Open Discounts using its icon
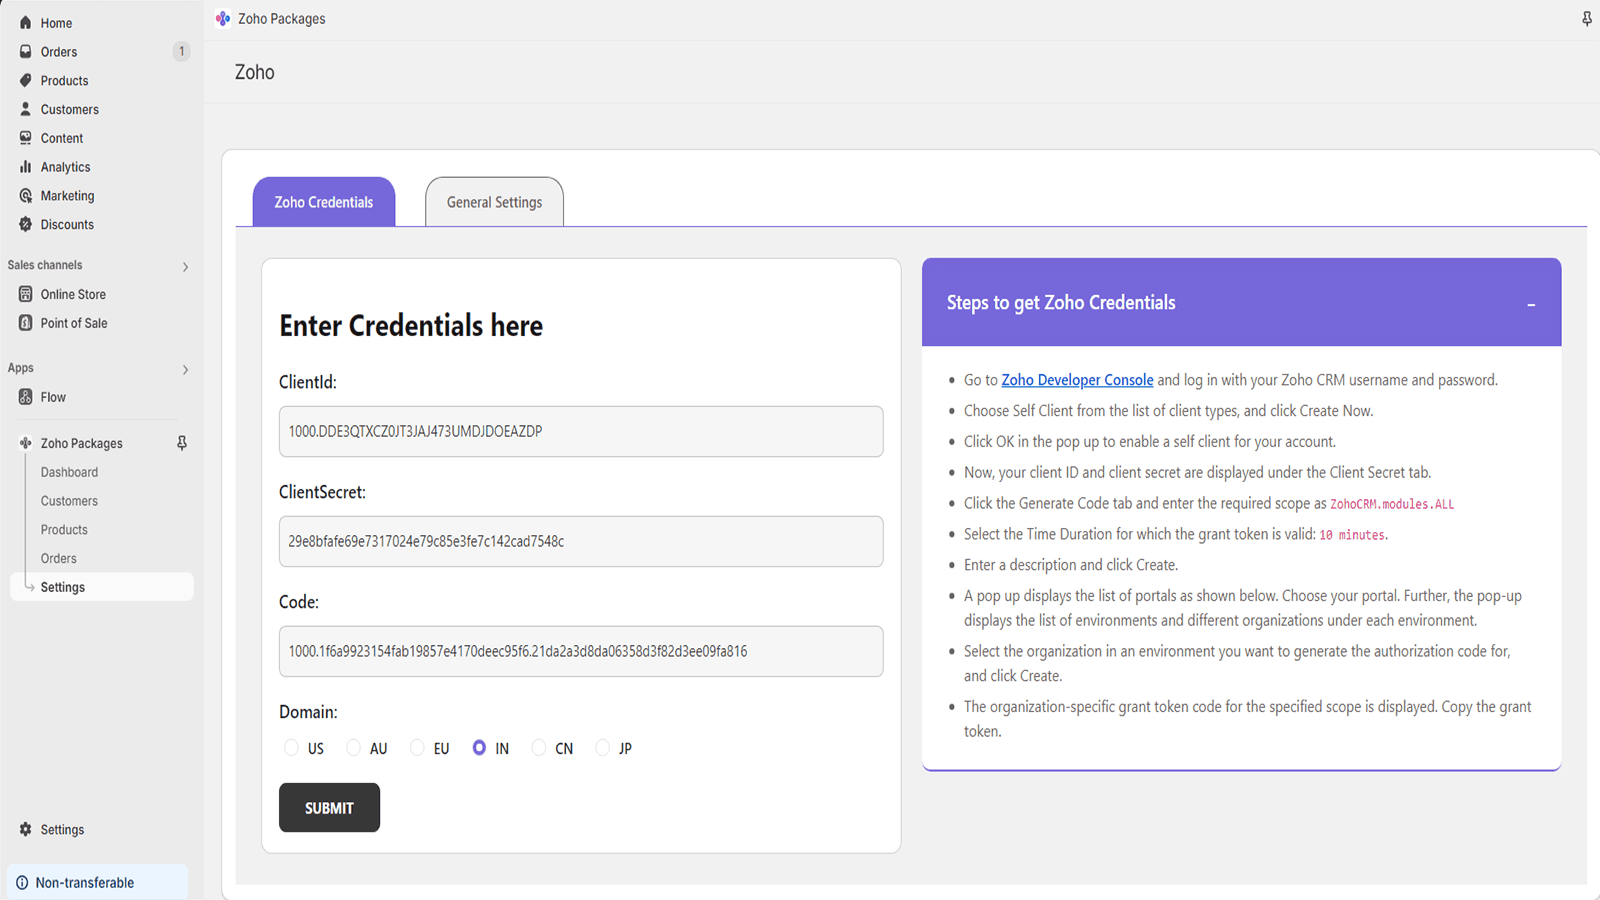Screen dimensions: 1600x900 coord(24,224)
